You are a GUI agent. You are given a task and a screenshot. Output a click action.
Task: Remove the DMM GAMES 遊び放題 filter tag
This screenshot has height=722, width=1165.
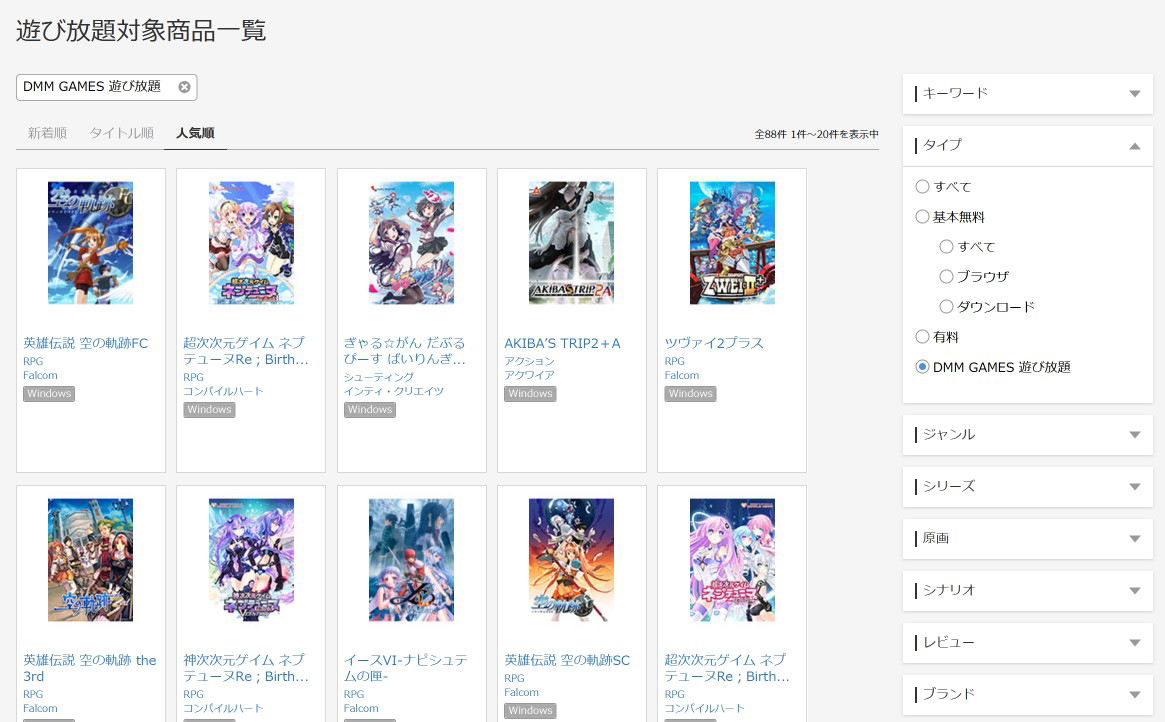(x=184, y=87)
